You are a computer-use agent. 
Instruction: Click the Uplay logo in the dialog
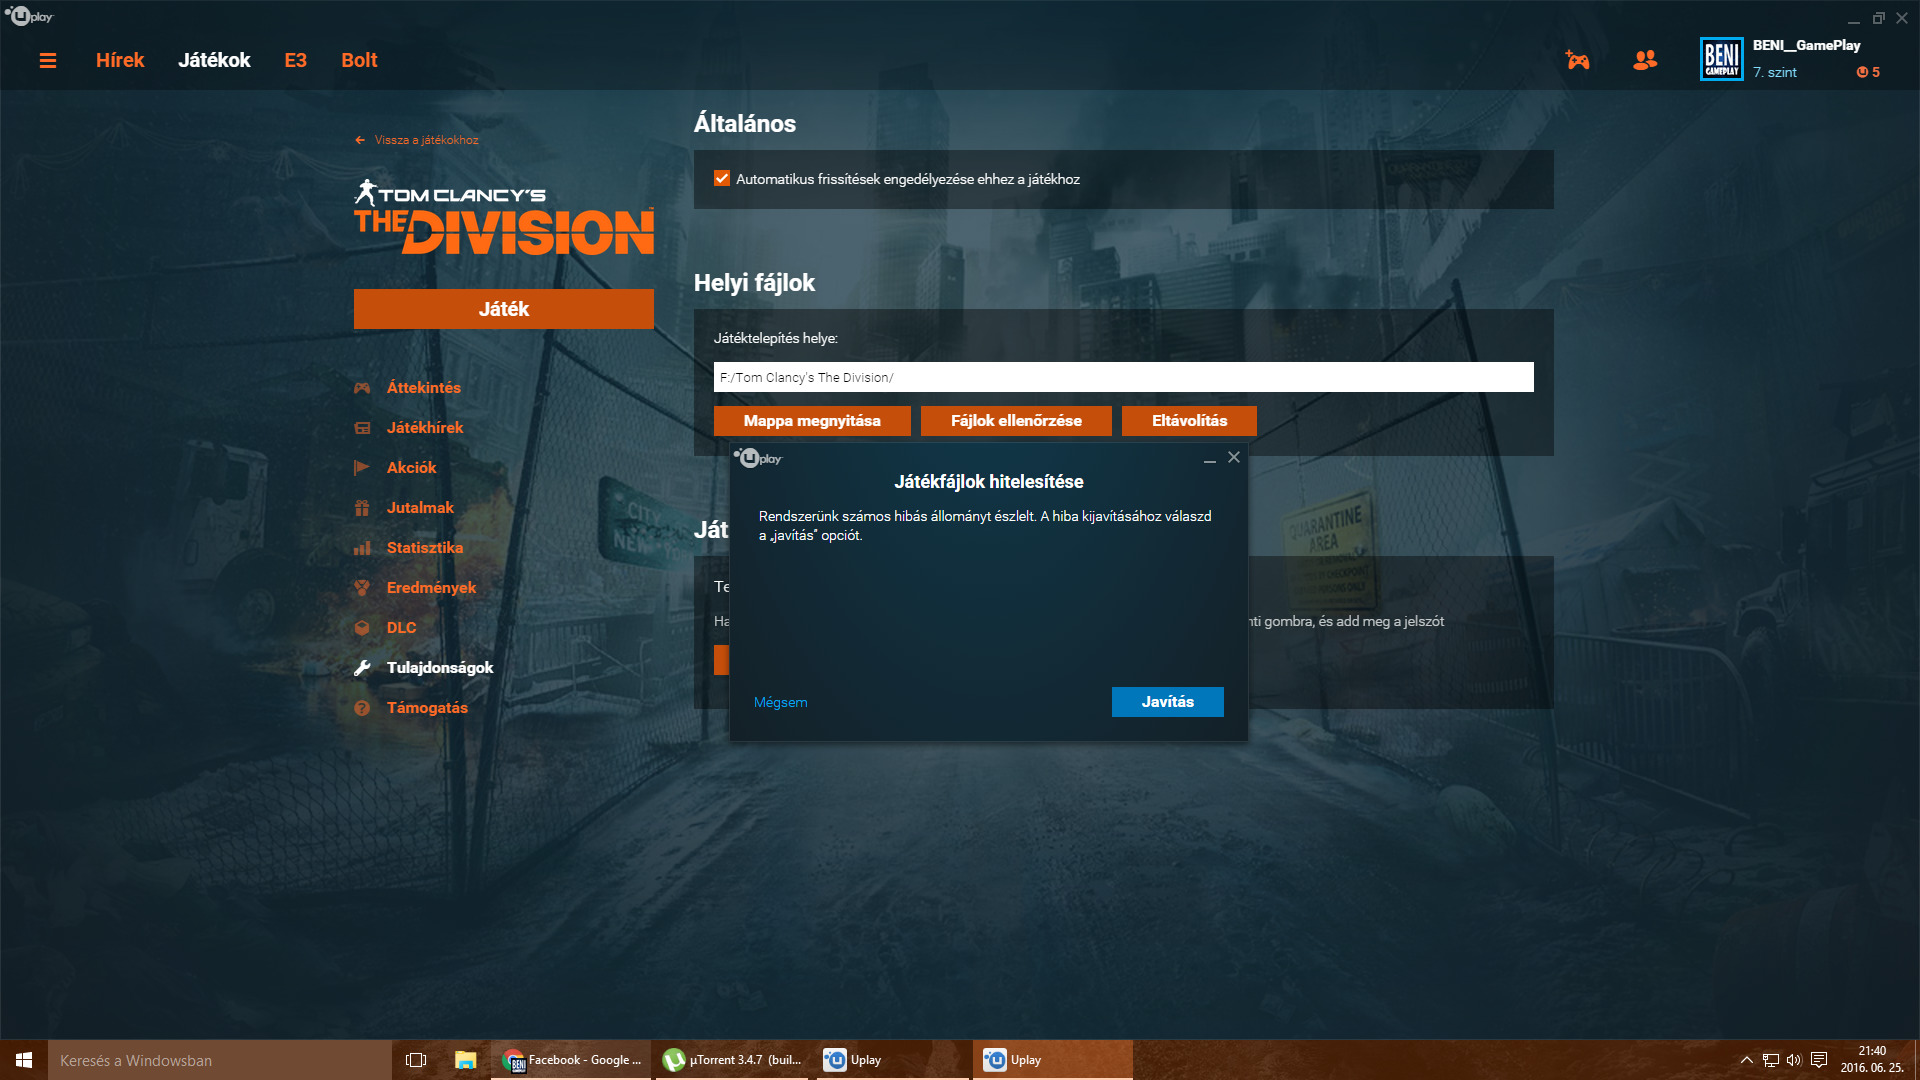tap(758, 458)
